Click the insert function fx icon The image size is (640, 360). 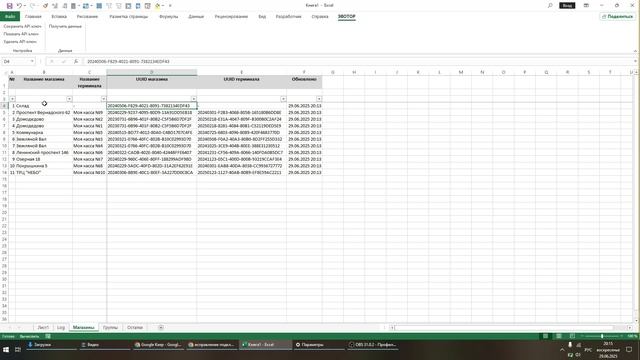click(76, 61)
